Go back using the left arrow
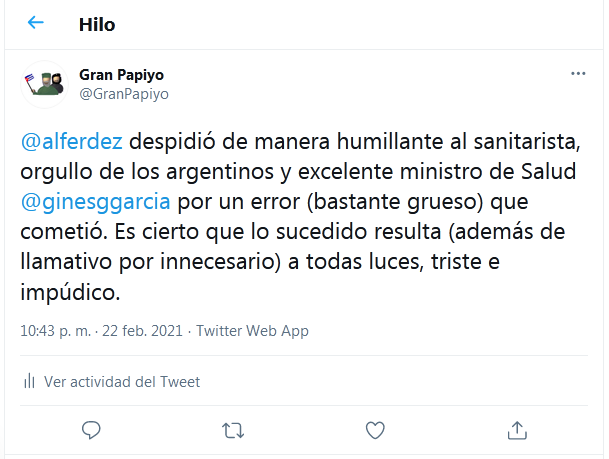 pyautogui.click(x=36, y=23)
